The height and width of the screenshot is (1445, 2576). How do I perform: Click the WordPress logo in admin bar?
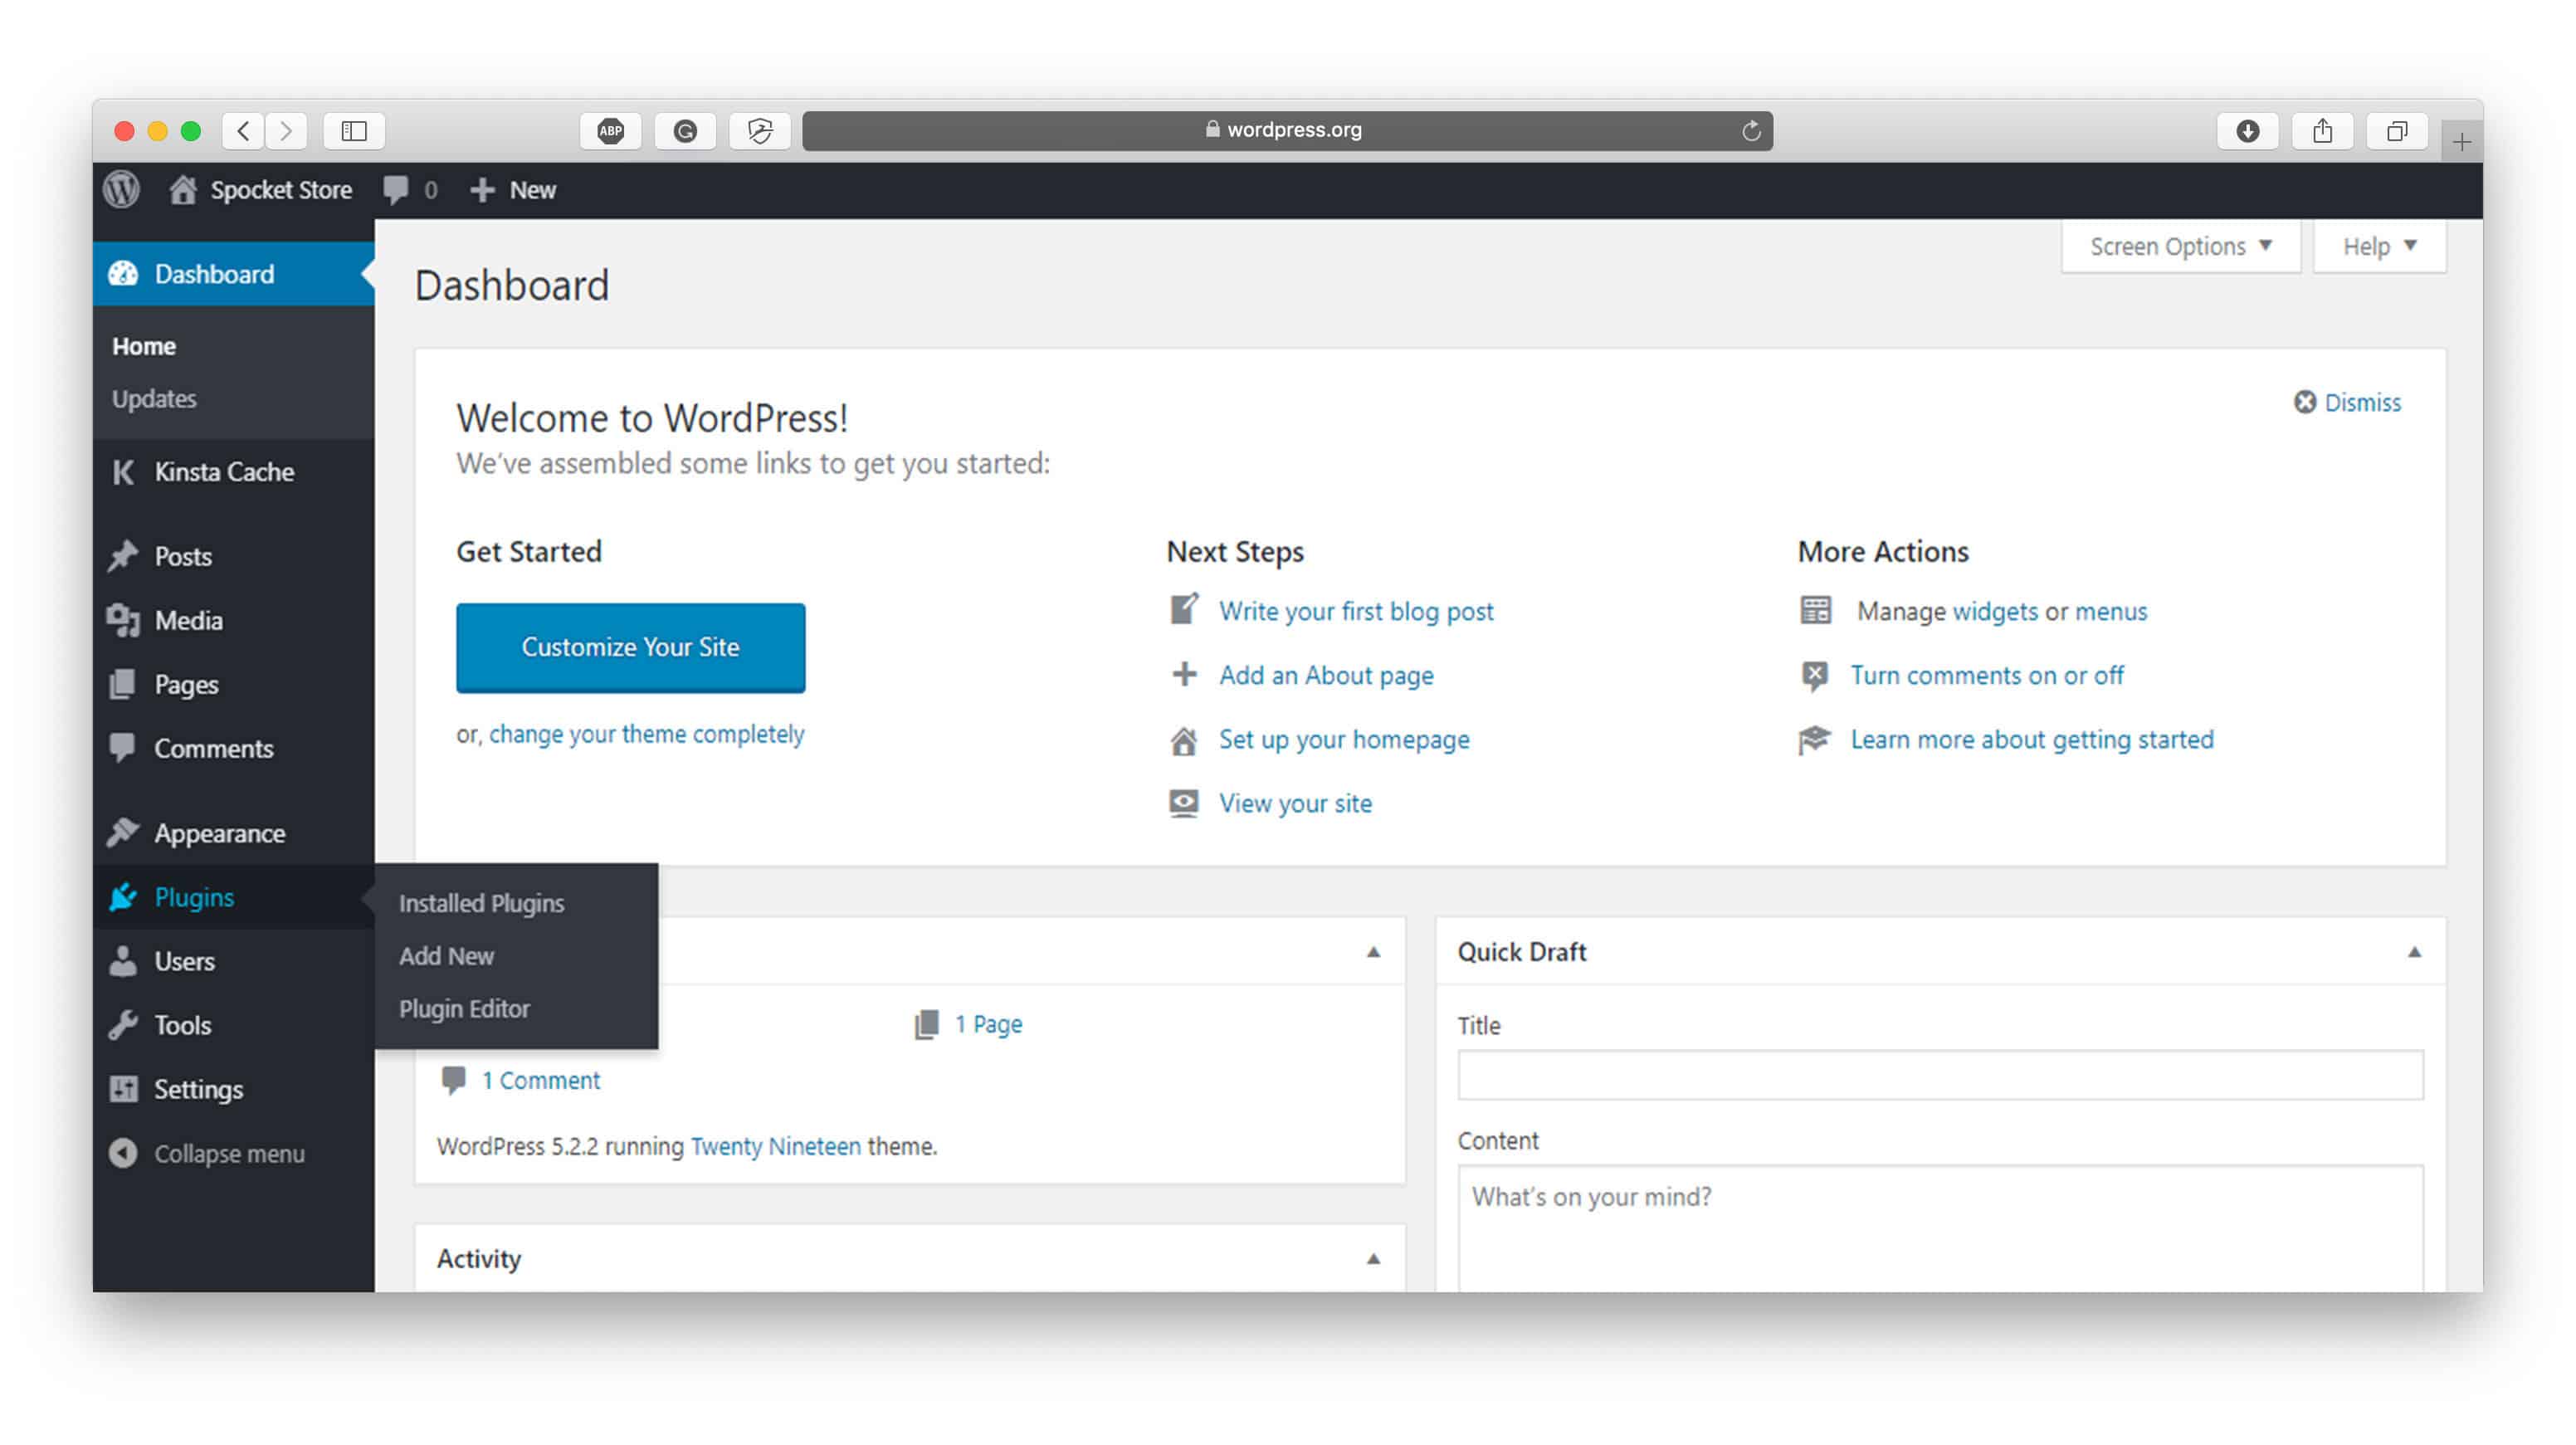[x=122, y=189]
